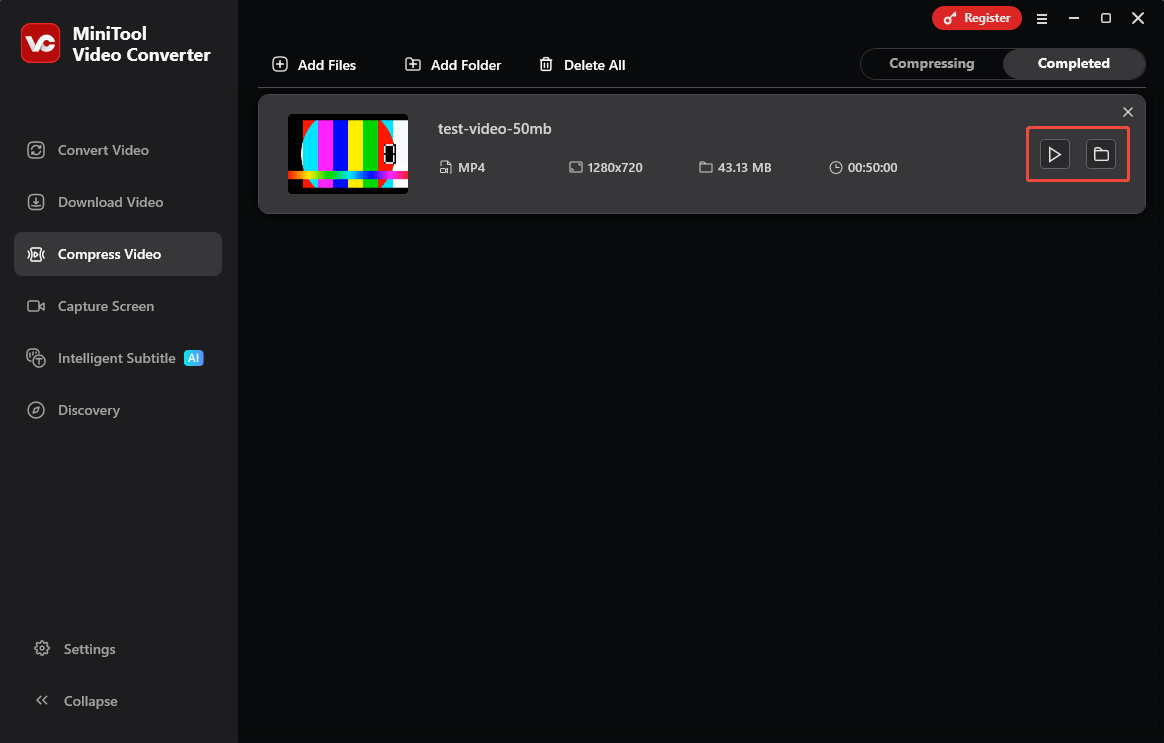This screenshot has height=743, width=1164.
Task: Click the Add Files toolbar item
Action: (314, 64)
